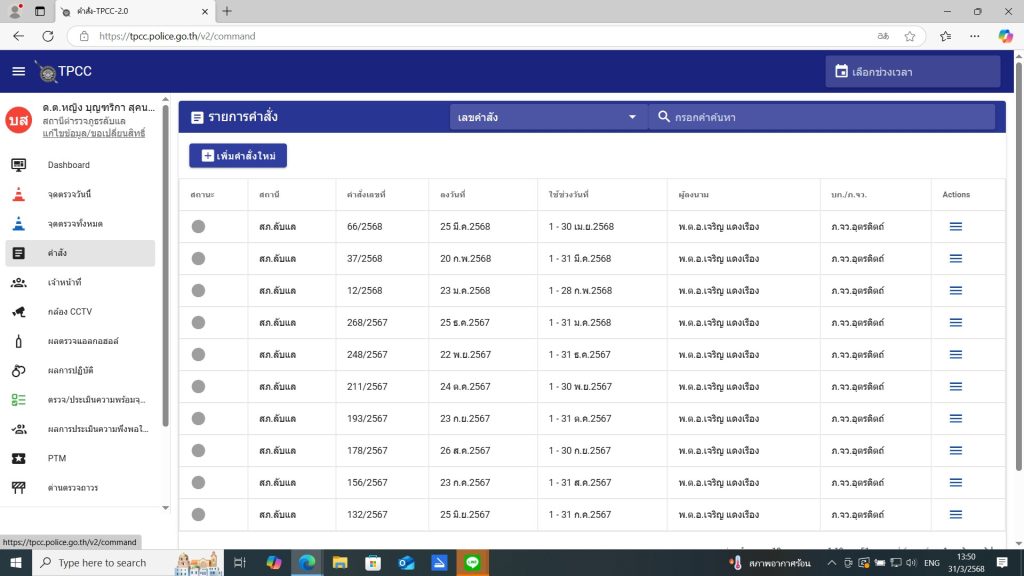Click the เพิ่มคำสั่งใหม่ button
Screen dimensions: 1024x576
click(x=238, y=156)
